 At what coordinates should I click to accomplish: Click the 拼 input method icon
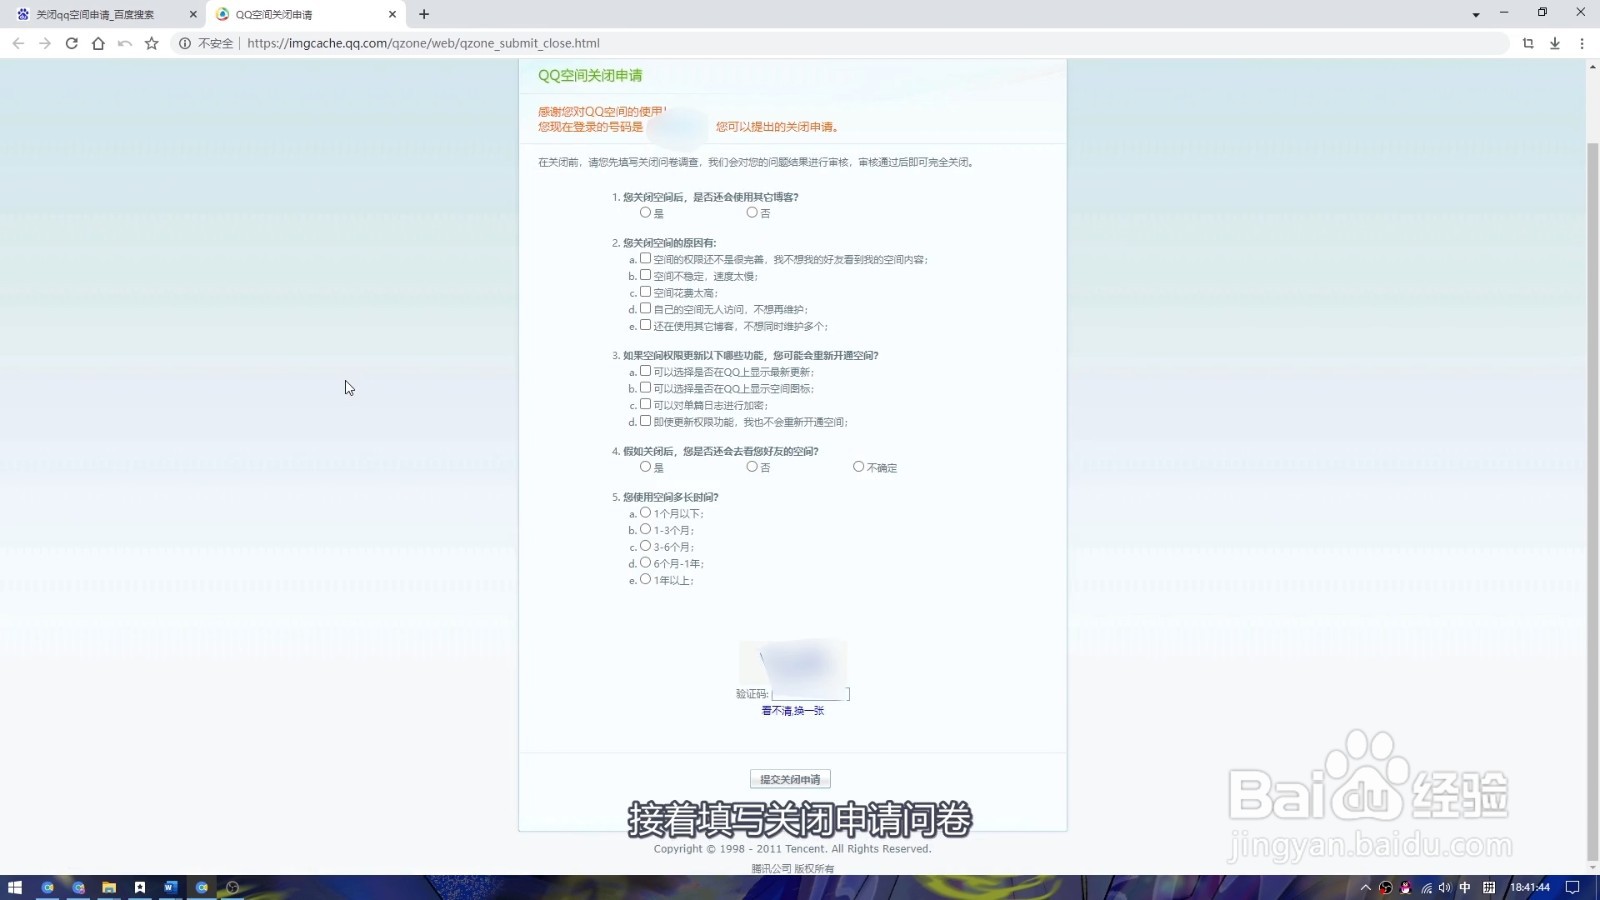[1489, 887]
